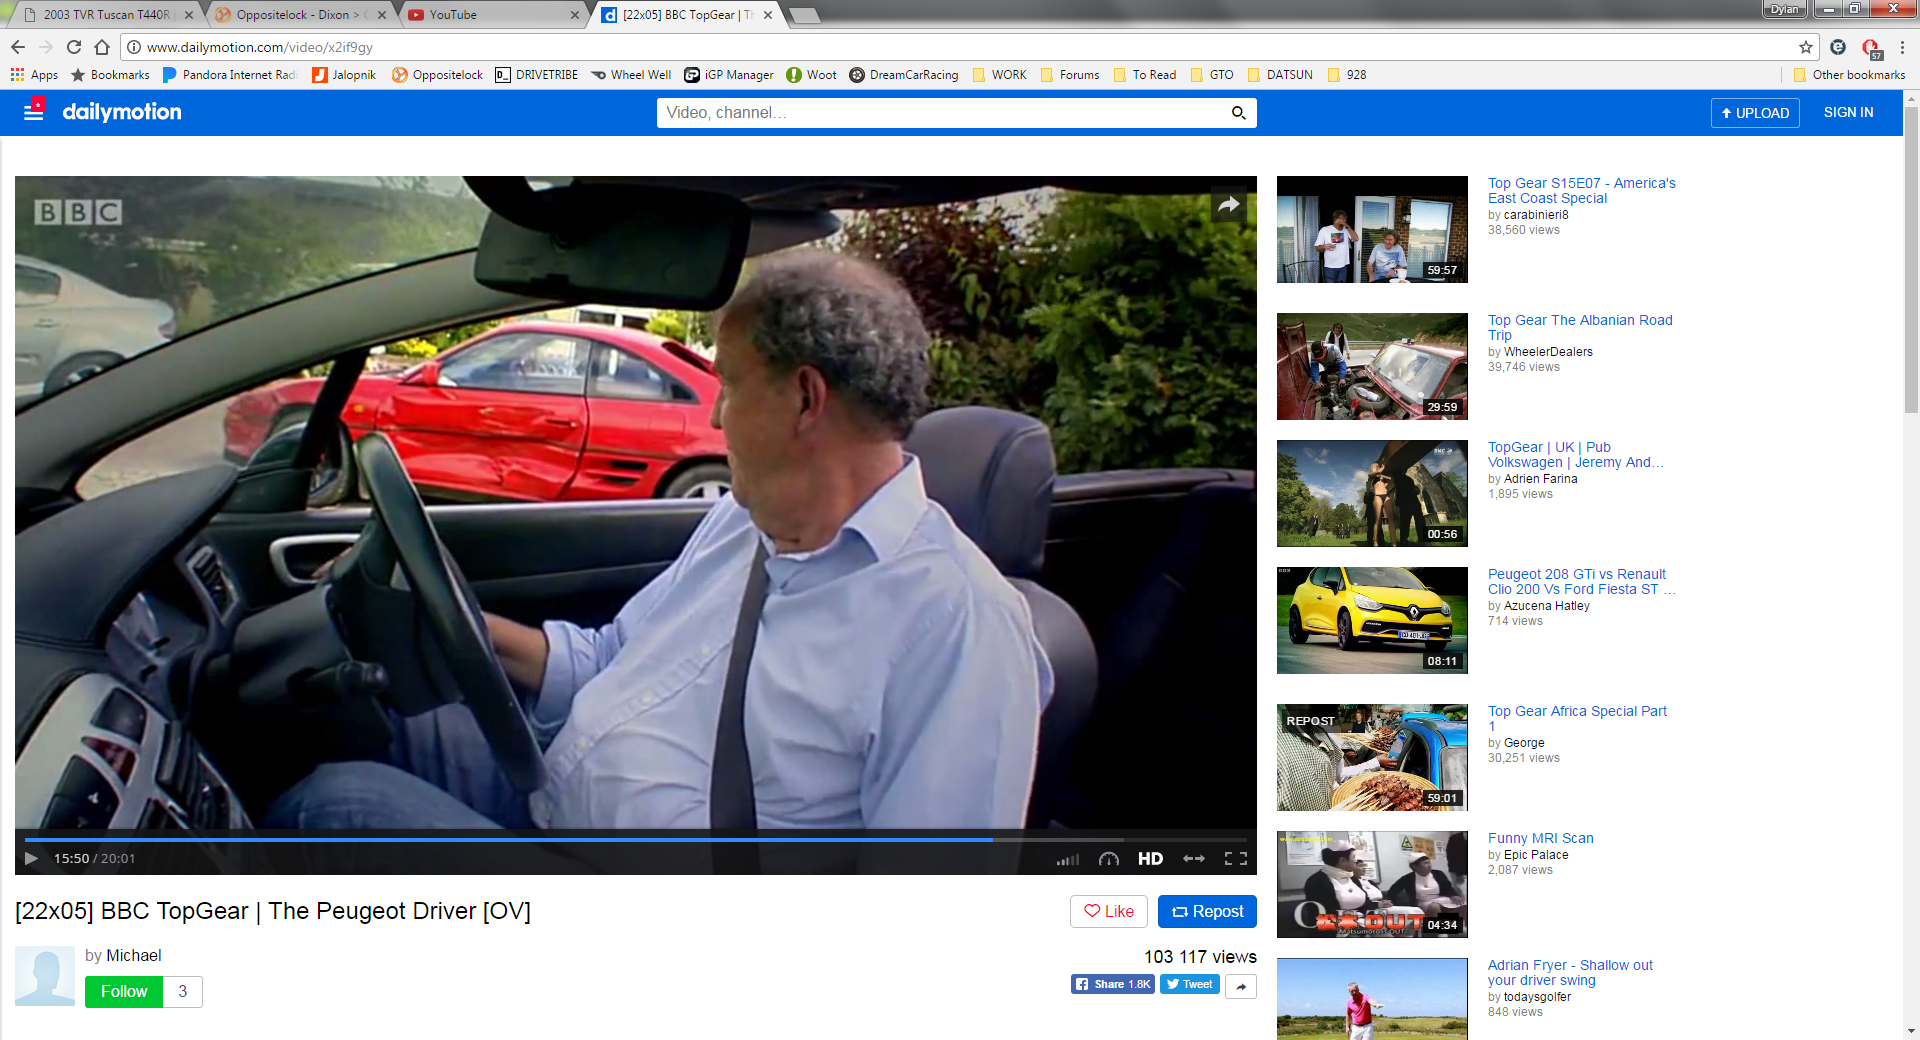1920x1040 pixels.
Task: Open Top Gear The Albanian Road Trip link
Action: point(1580,327)
